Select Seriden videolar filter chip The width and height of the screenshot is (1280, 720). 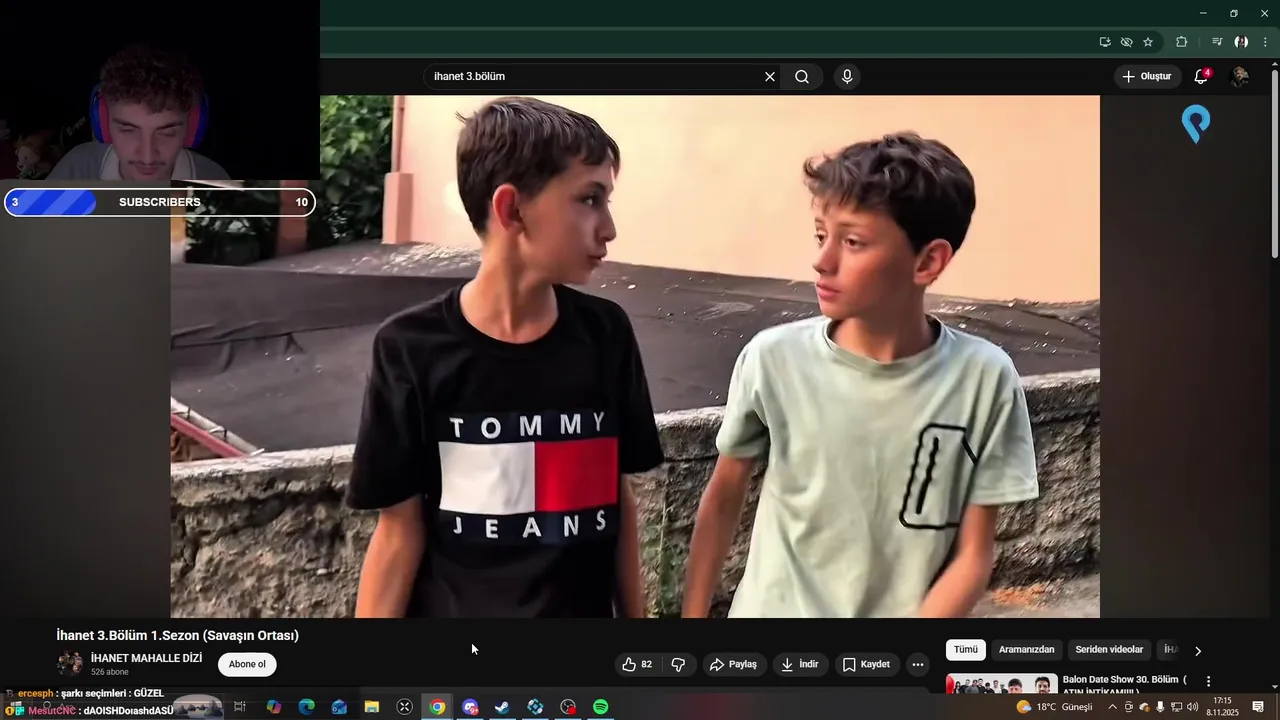click(1109, 650)
